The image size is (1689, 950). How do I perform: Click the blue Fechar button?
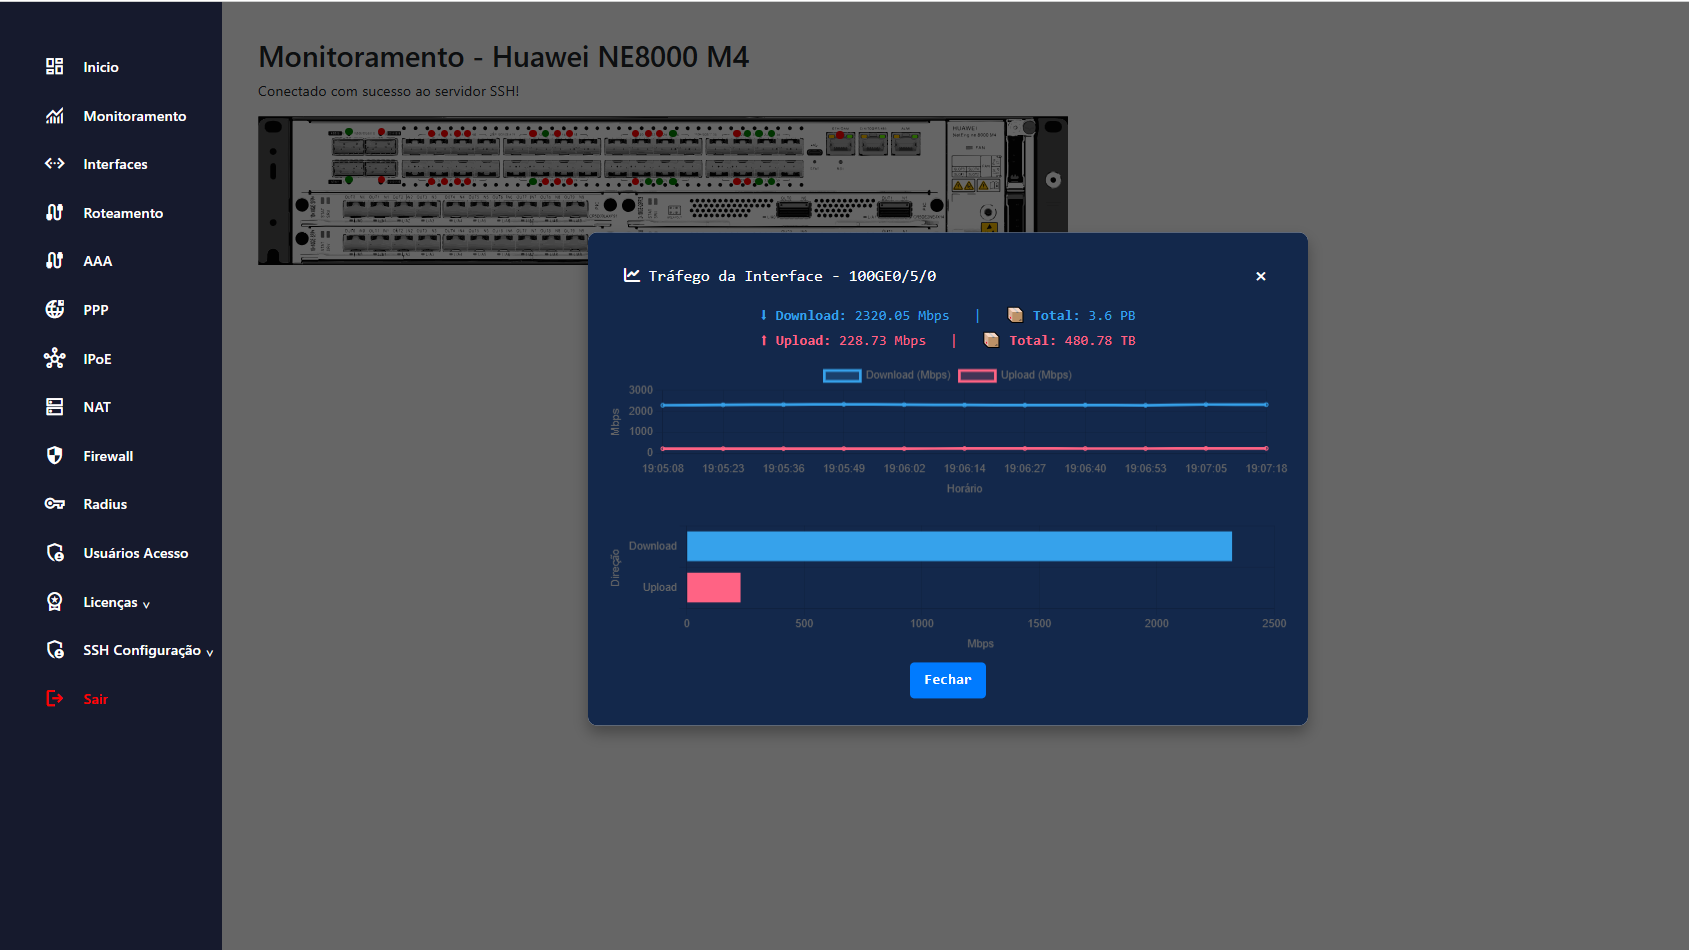948,680
